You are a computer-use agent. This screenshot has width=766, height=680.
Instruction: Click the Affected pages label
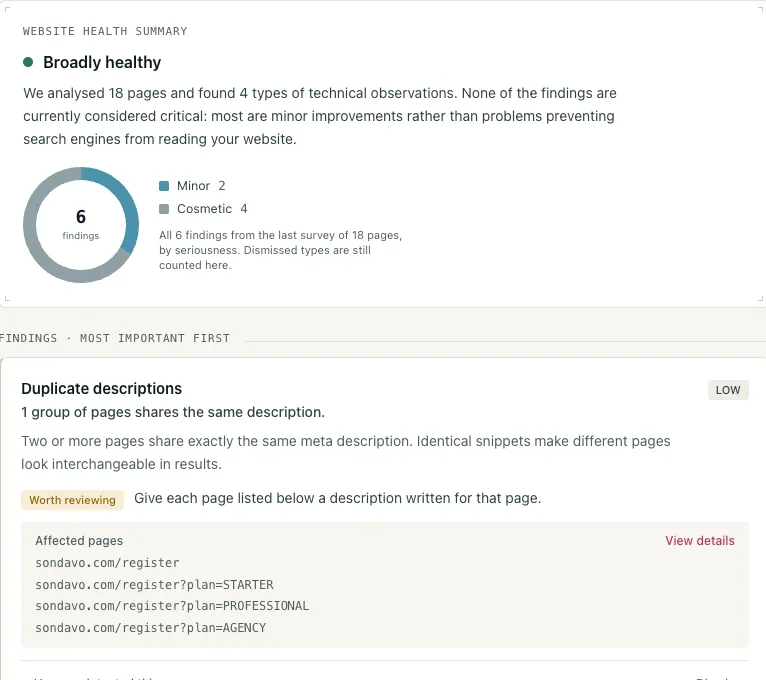(x=79, y=541)
